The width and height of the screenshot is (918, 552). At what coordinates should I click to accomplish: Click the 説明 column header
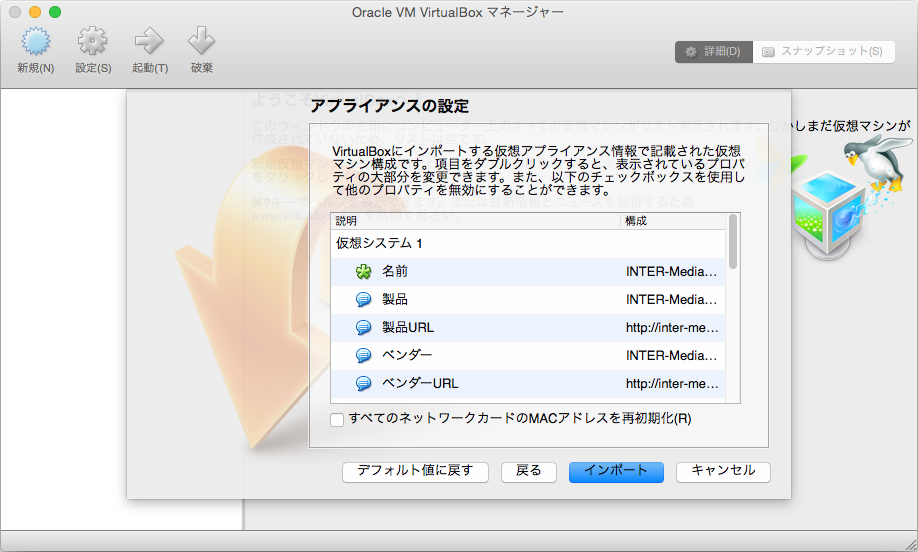coord(475,221)
